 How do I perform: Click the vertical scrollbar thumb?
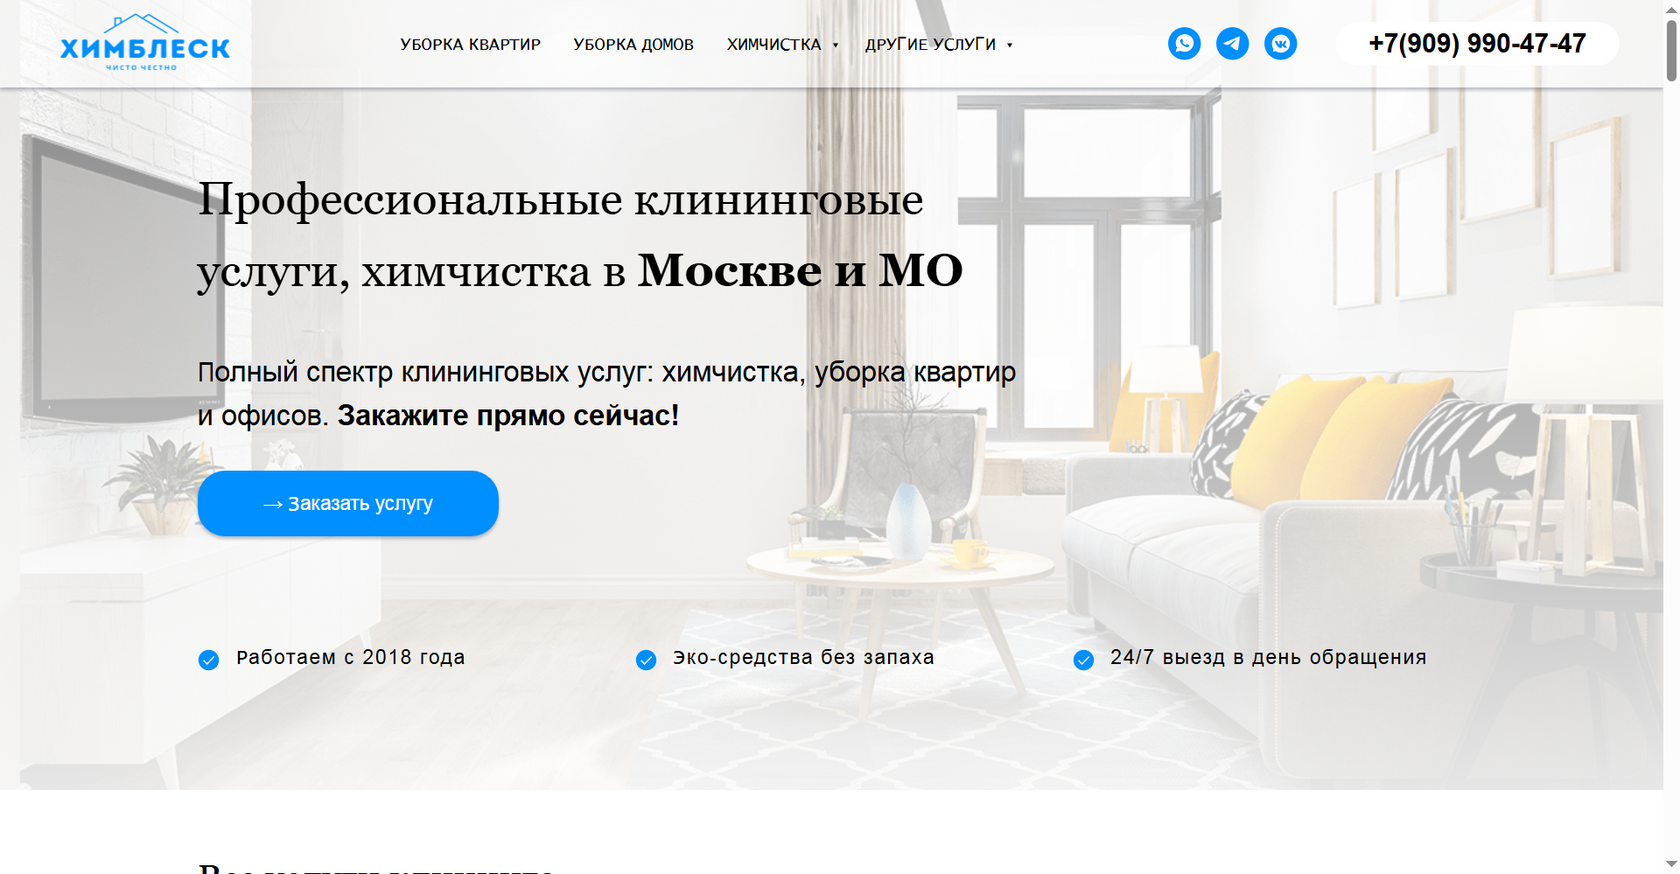pos(1671,50)
